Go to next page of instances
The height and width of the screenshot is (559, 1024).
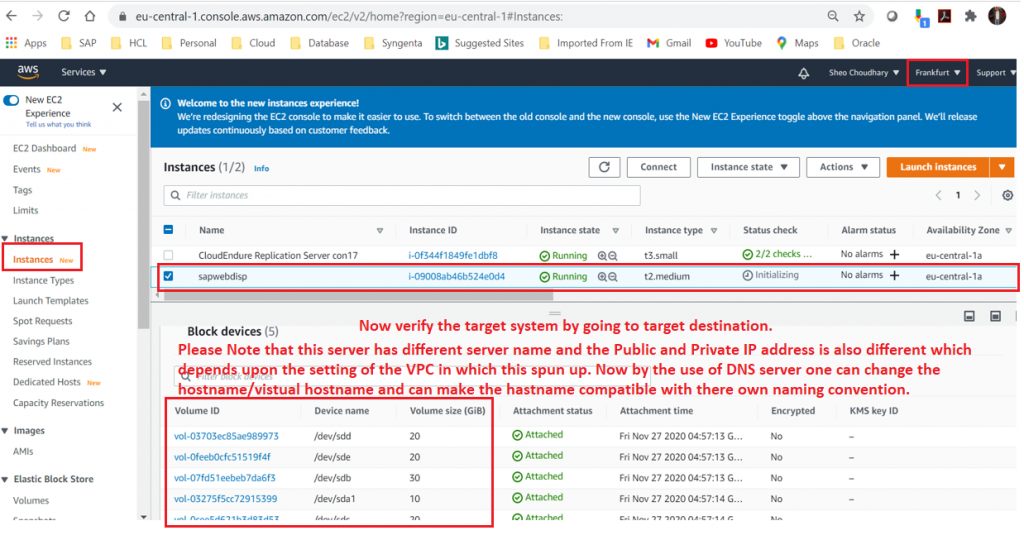pos(978,195)
